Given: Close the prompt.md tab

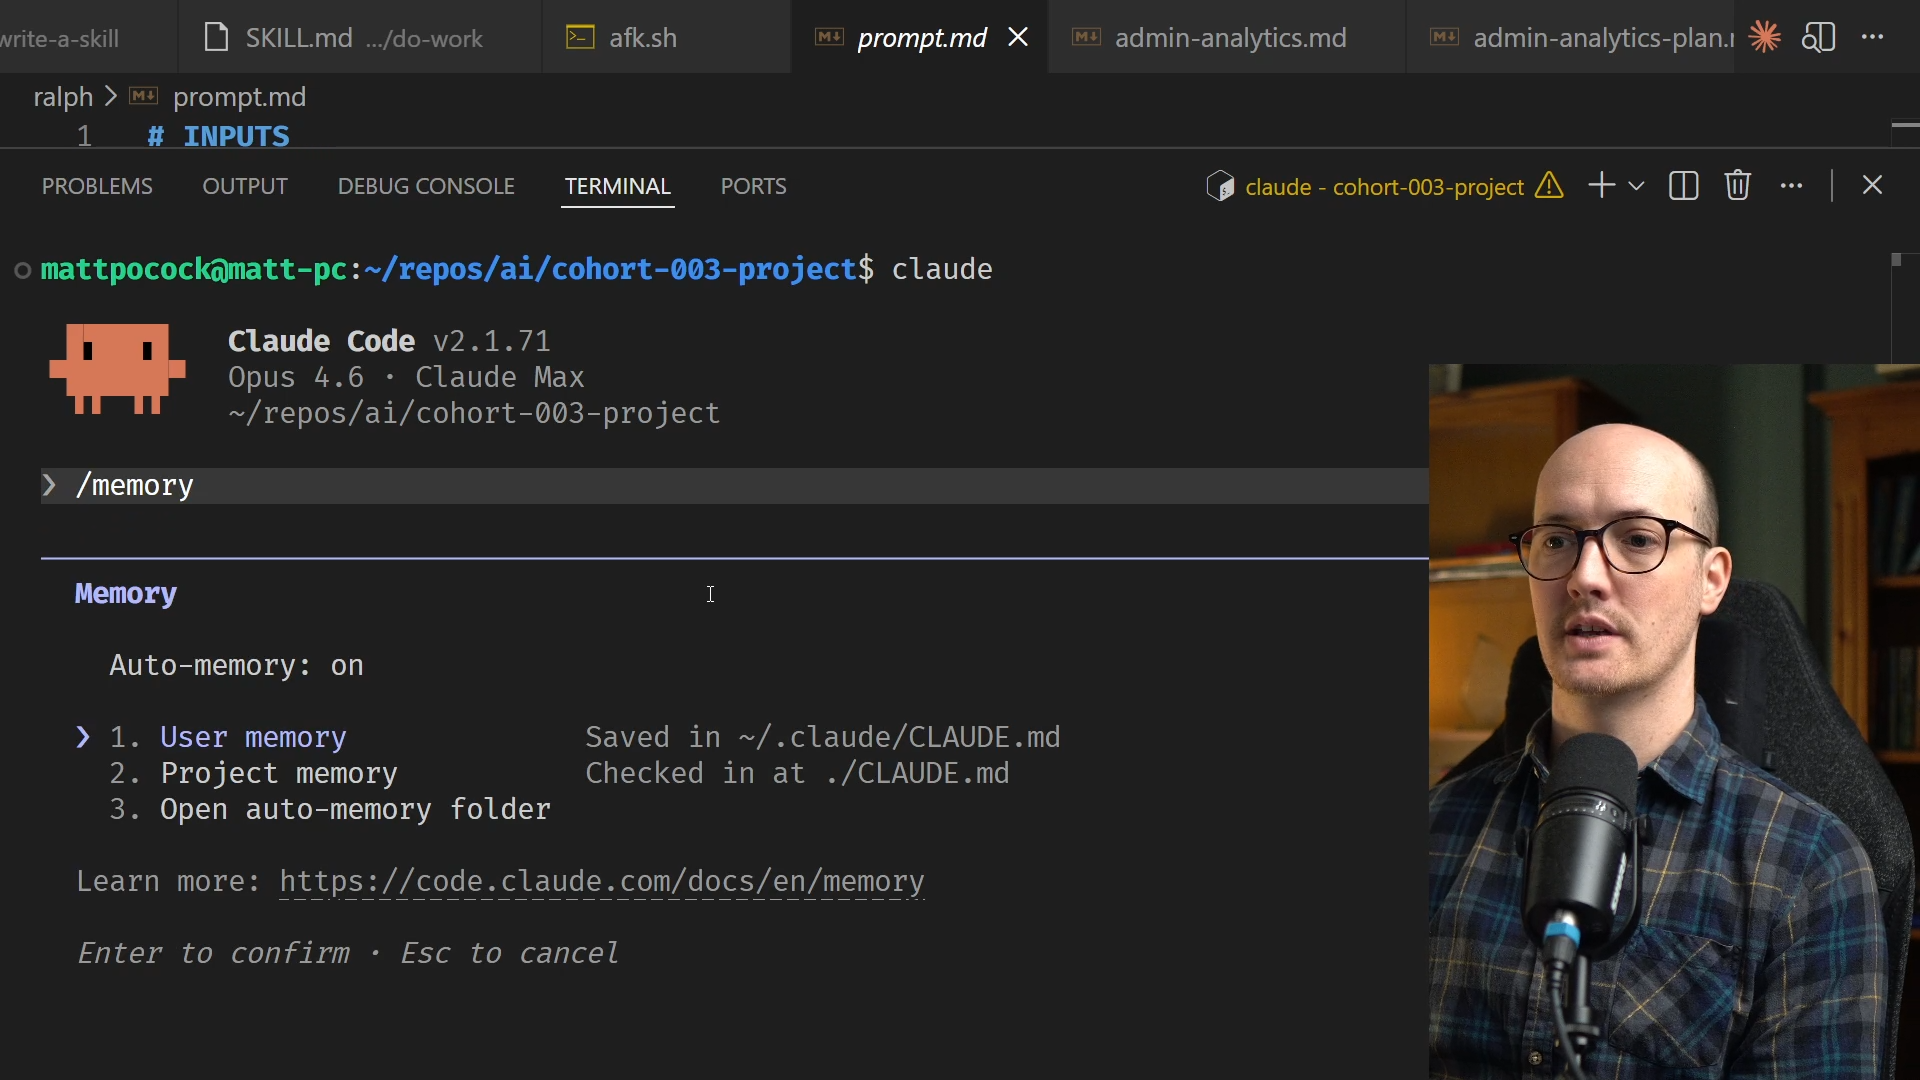Looking at the screenshot, I should pyautogui.click(x=1018, y=38).
